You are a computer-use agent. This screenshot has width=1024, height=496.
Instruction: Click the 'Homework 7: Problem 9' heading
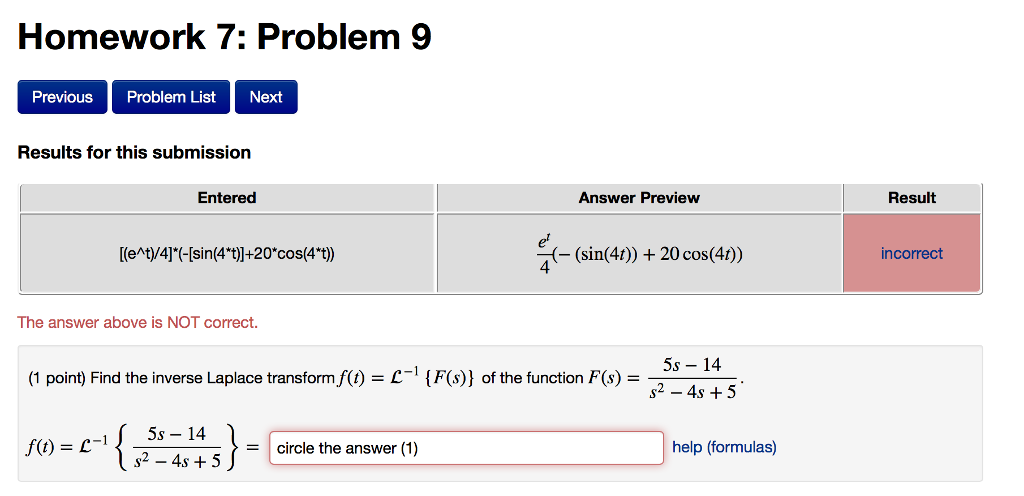click(x=225, y=38)
